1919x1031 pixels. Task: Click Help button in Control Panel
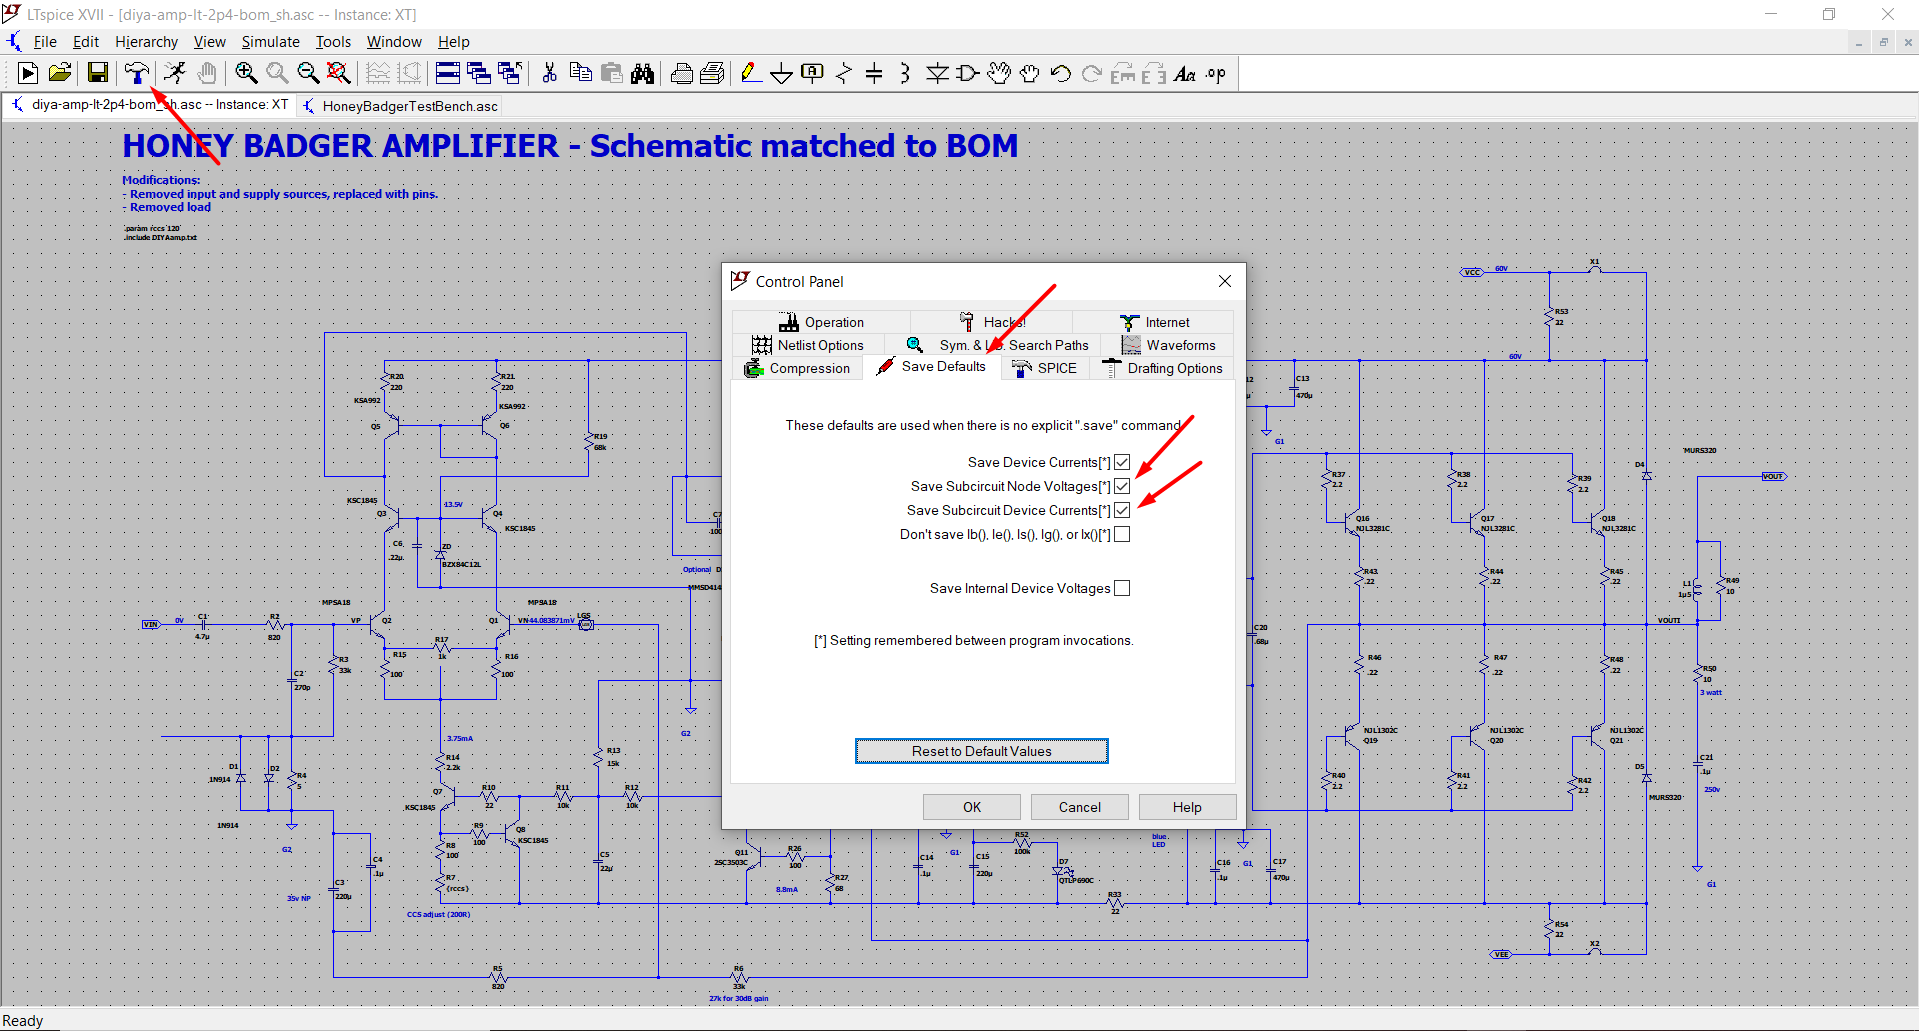pos(1187,807)
